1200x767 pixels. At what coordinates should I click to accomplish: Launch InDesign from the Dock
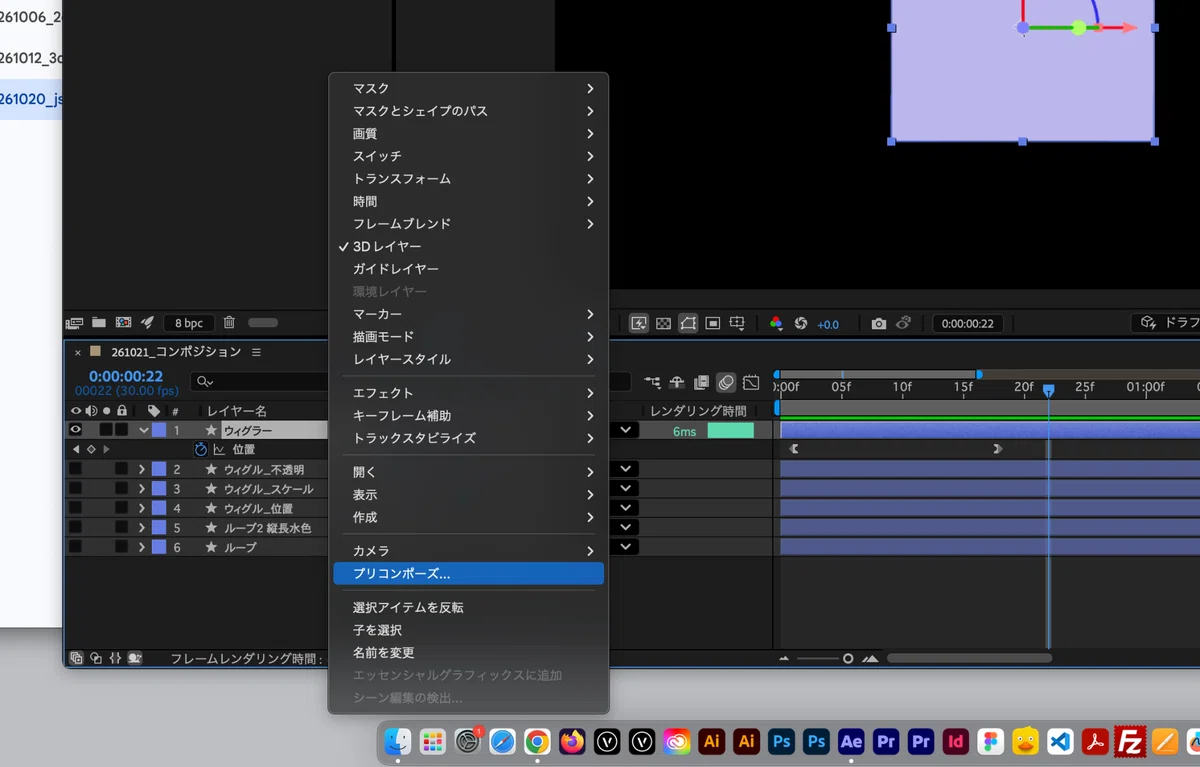coord(955,741)
